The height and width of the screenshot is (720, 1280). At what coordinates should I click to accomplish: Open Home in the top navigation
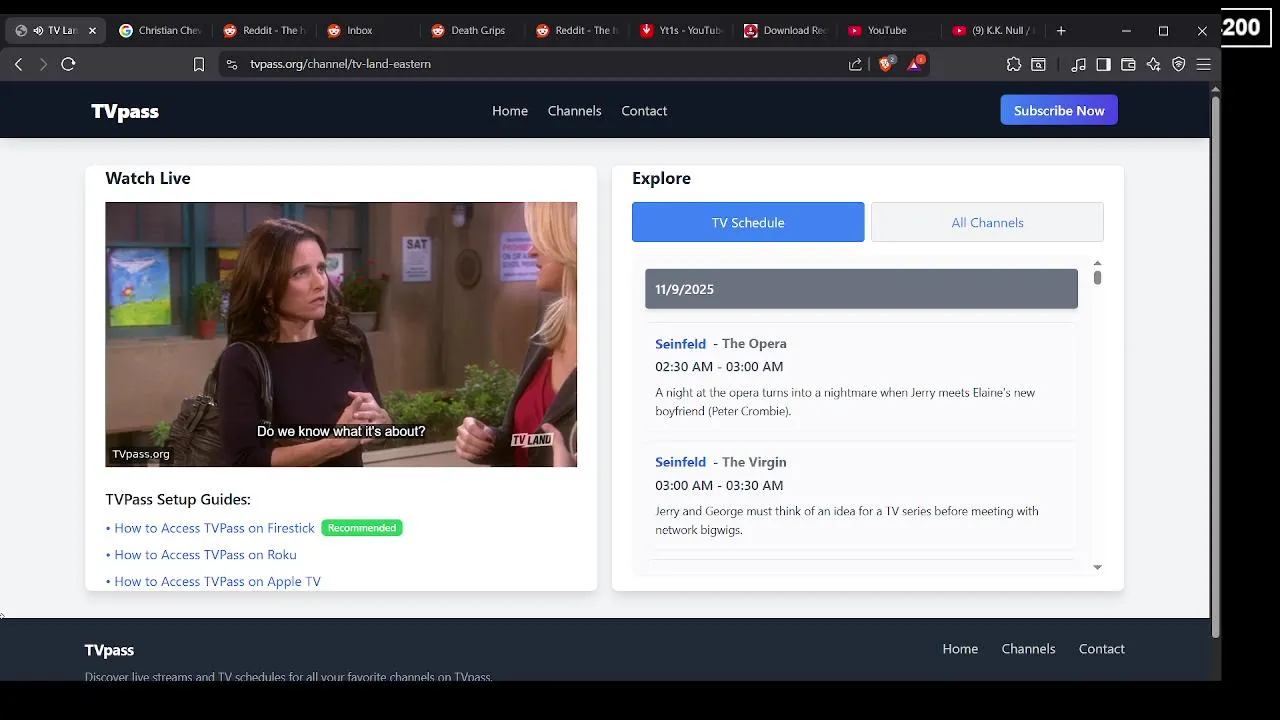[510, 111]
